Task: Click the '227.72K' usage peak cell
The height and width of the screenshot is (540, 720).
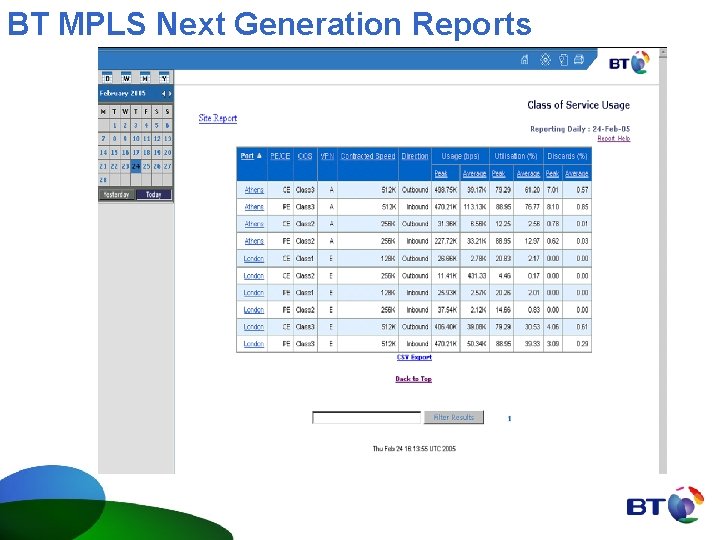Action: click(x=445, y=241)
